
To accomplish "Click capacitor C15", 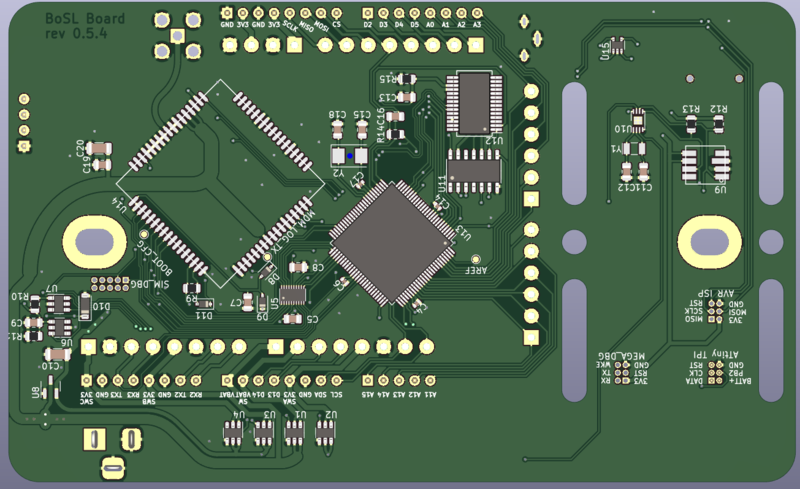I will [362, 130].
